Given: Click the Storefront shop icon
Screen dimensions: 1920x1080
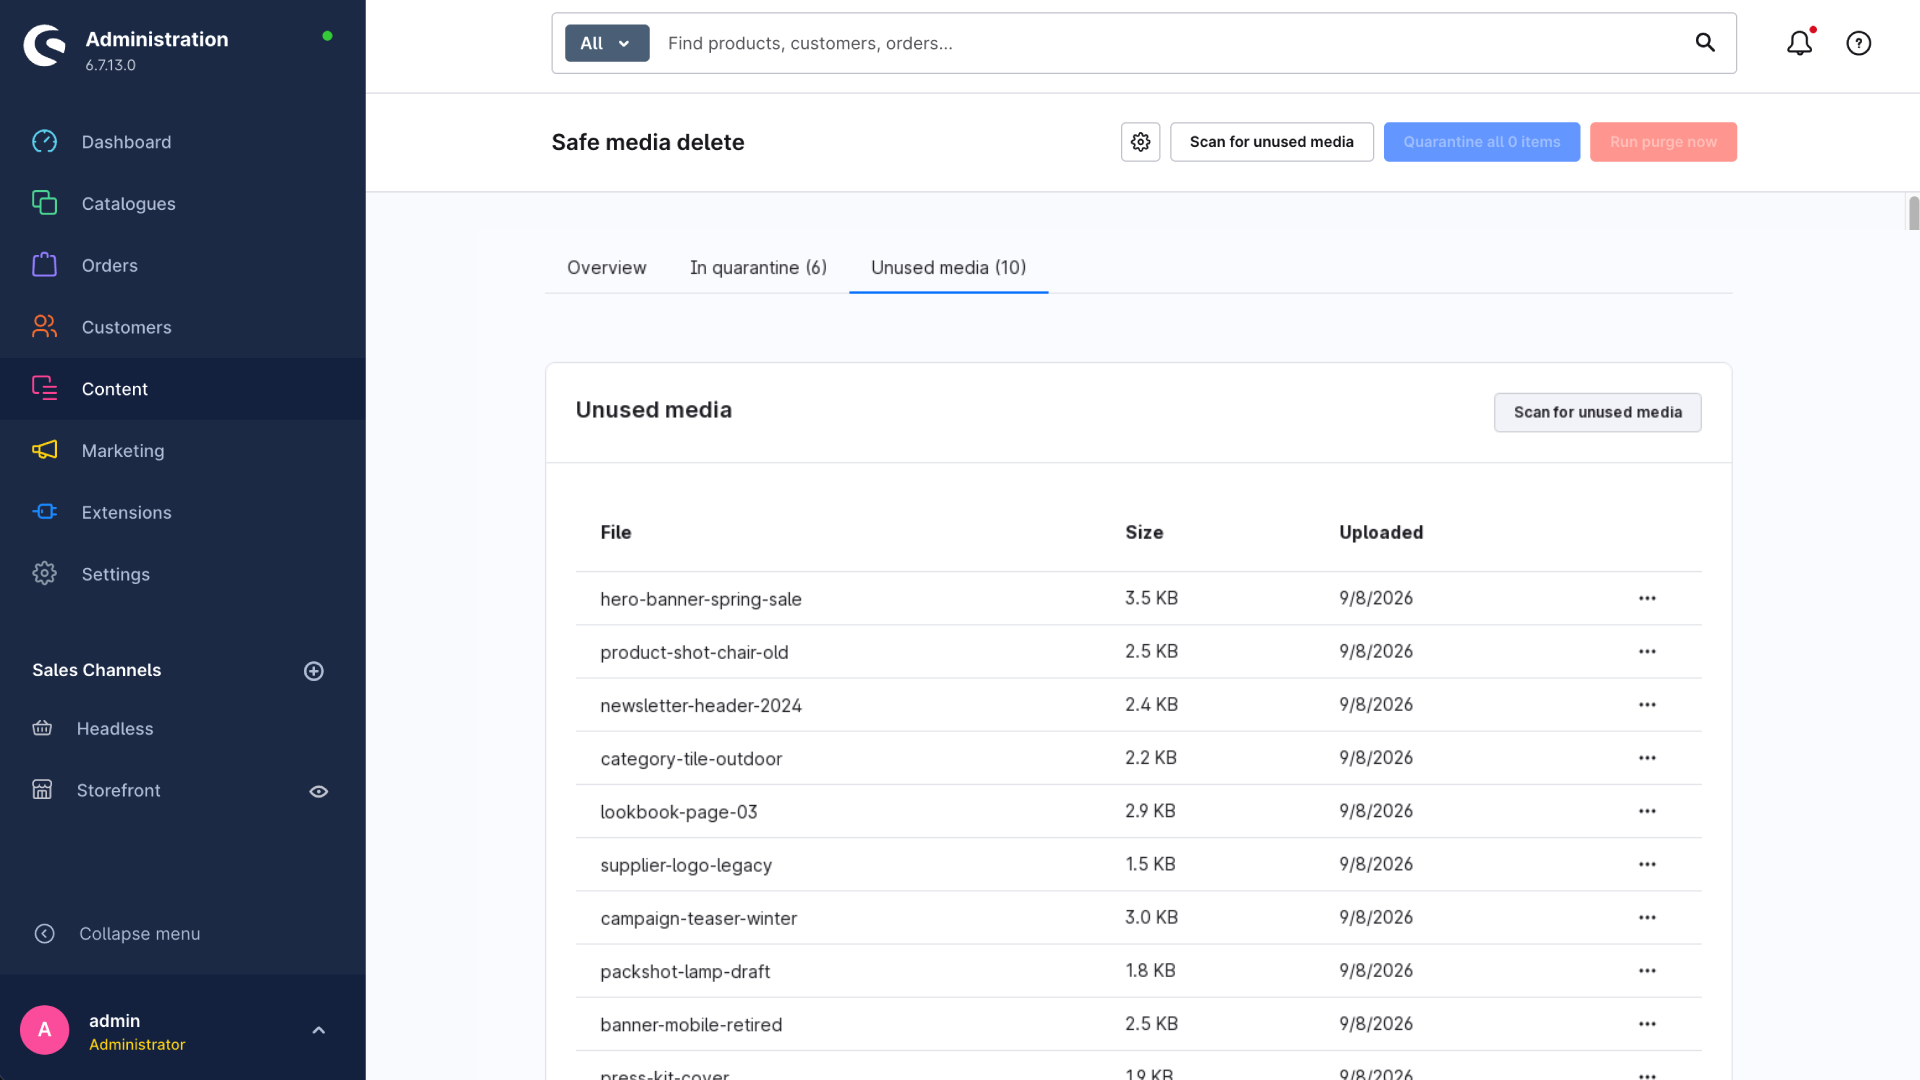Looking at the screenshot, I should click(42, 790).
